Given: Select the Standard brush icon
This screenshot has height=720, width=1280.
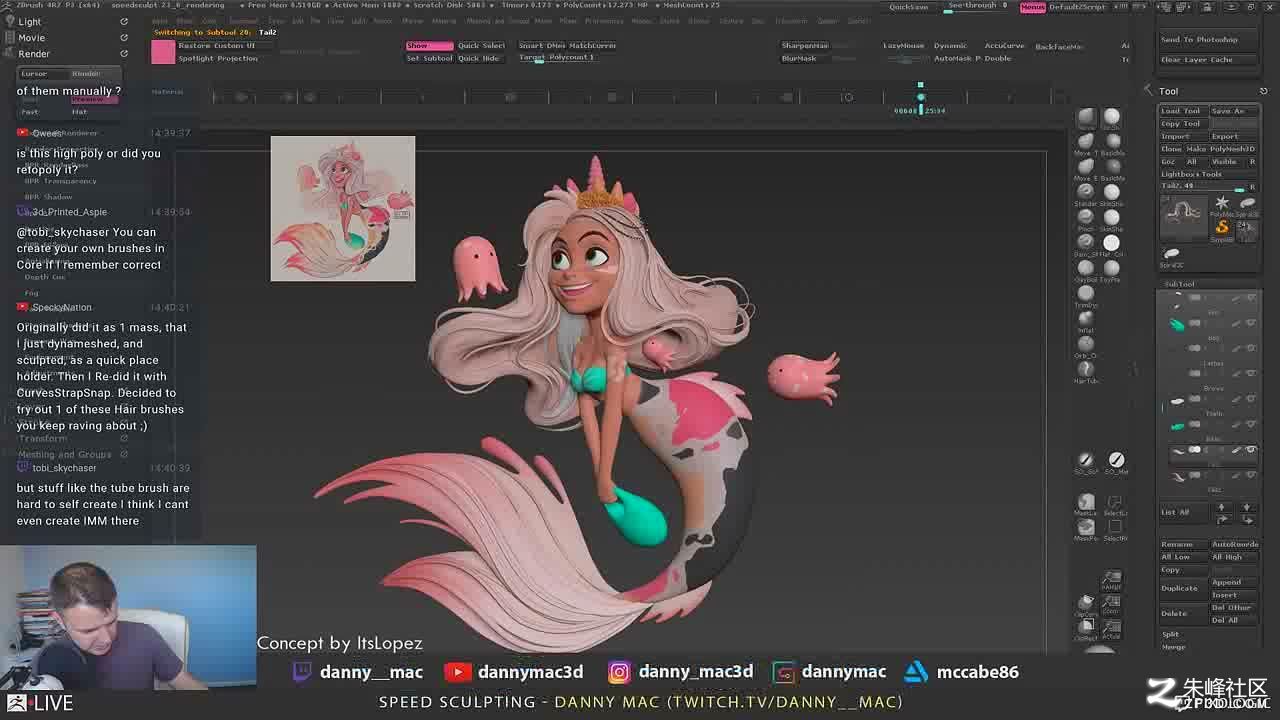Looking at the screenshot, I should click(1085, 192).
